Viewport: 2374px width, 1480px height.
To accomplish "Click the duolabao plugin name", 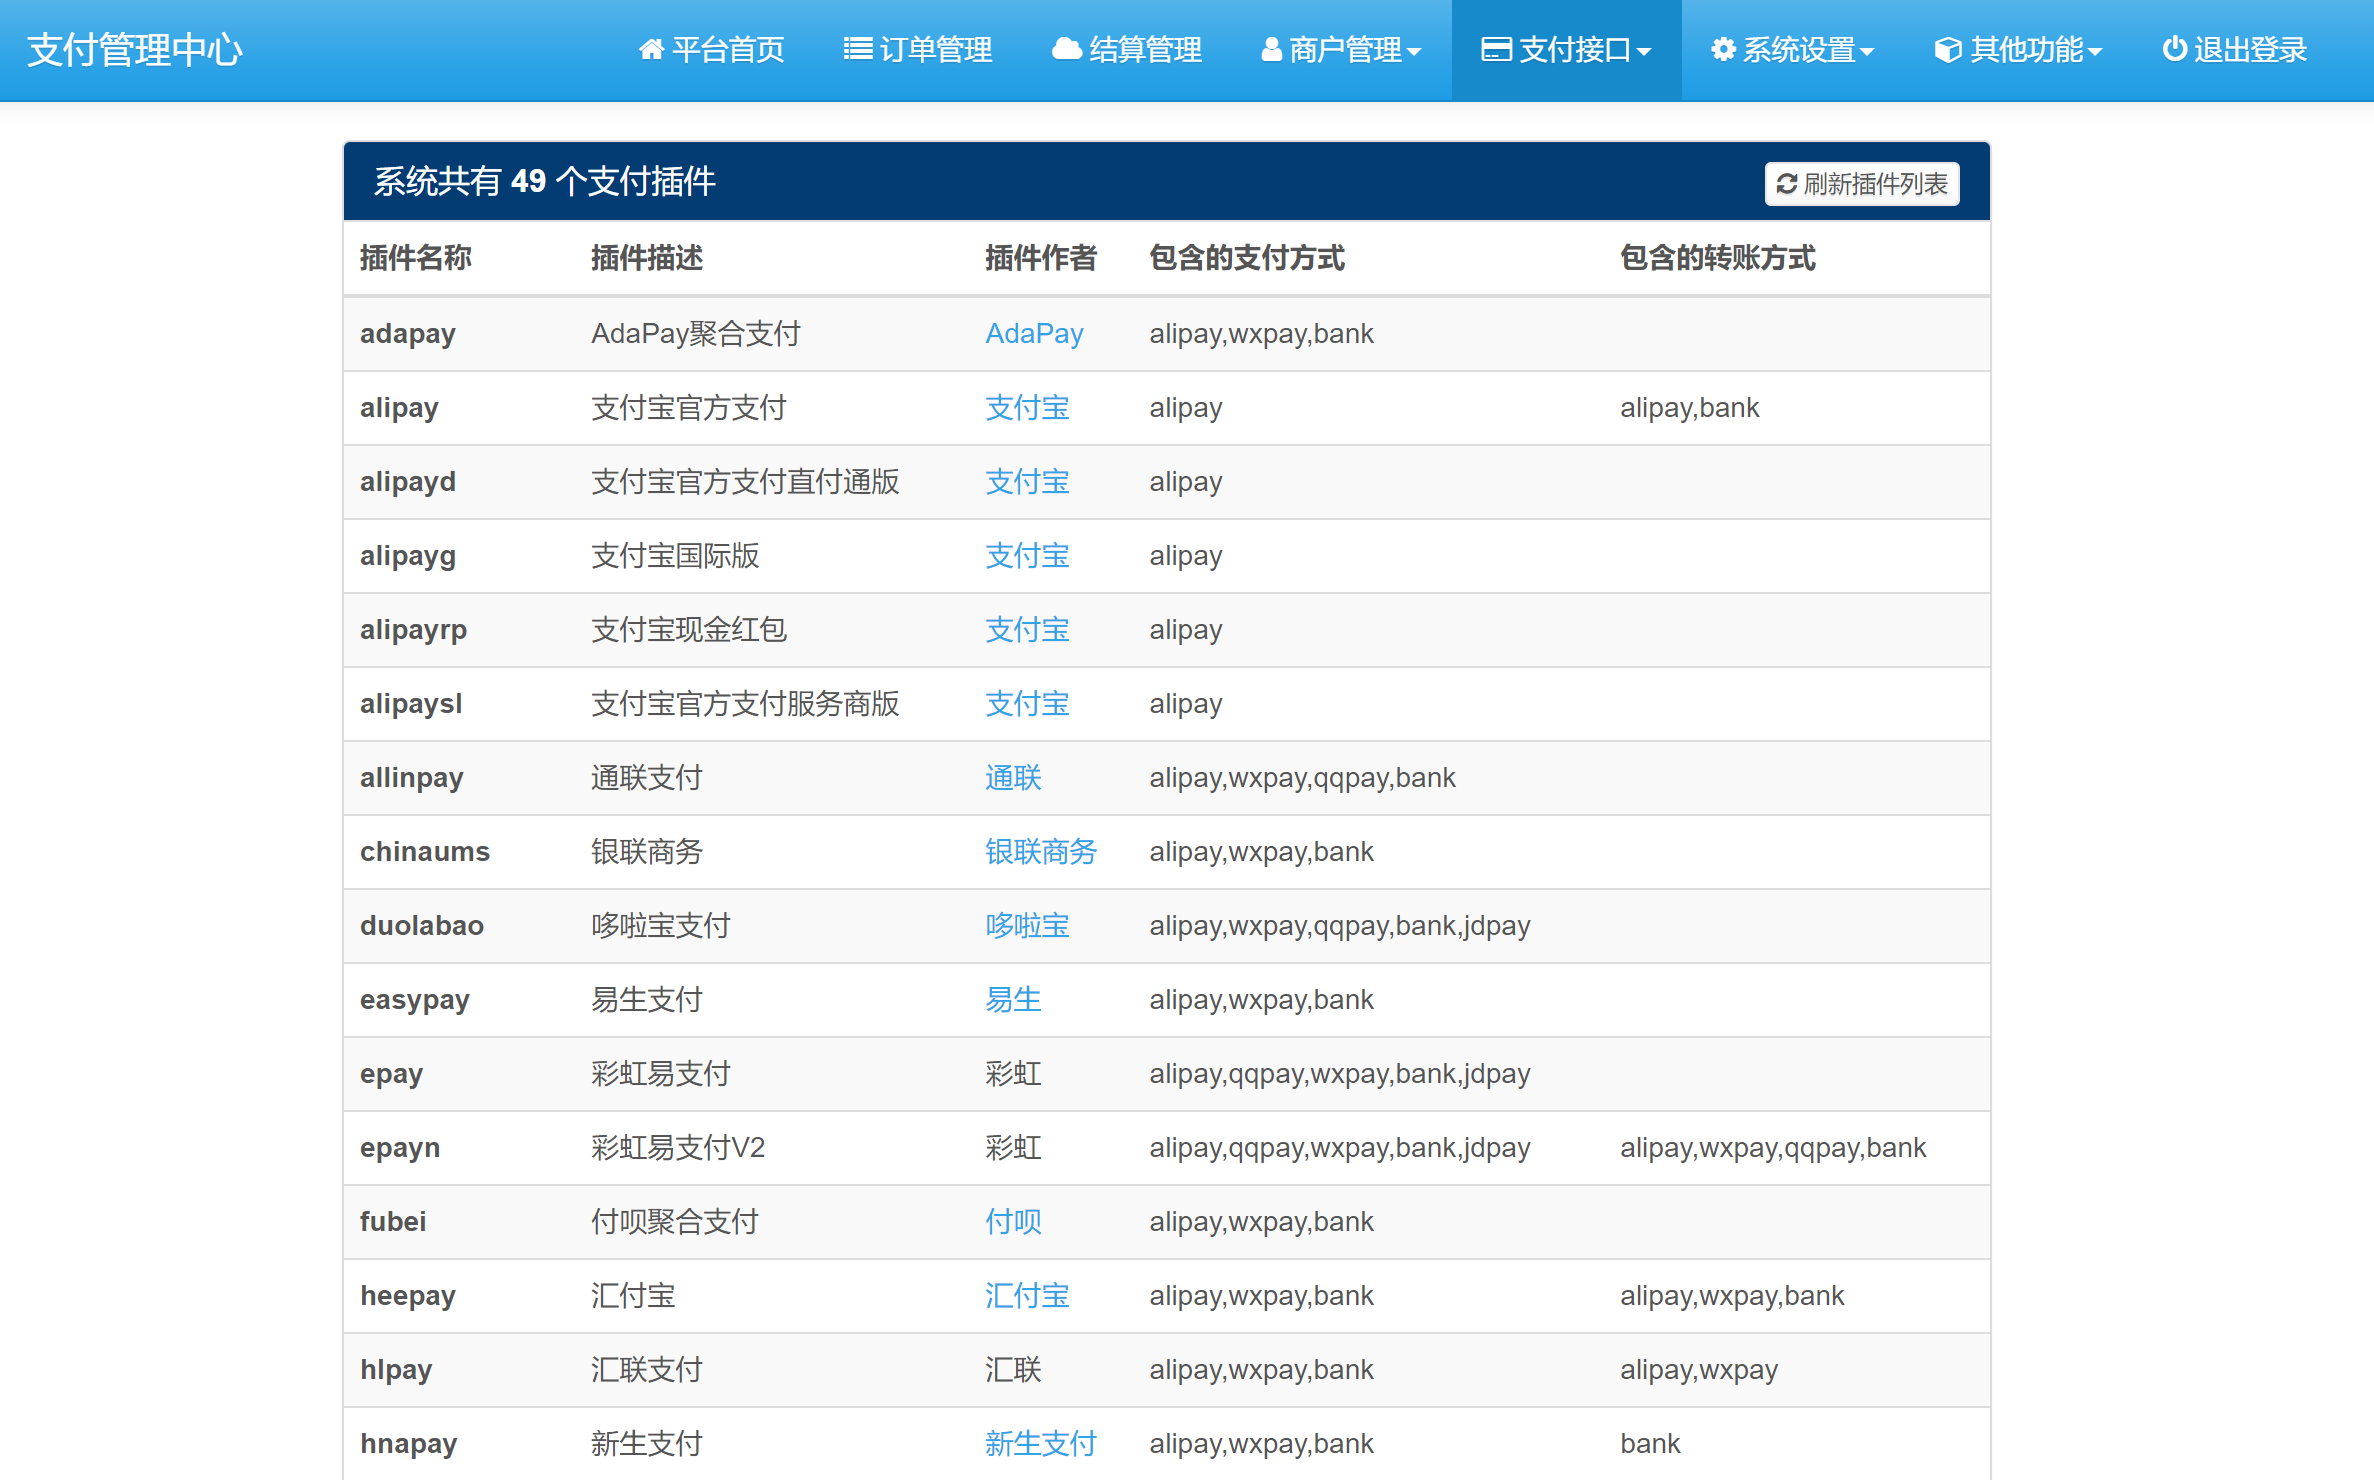I will [422, 925].
